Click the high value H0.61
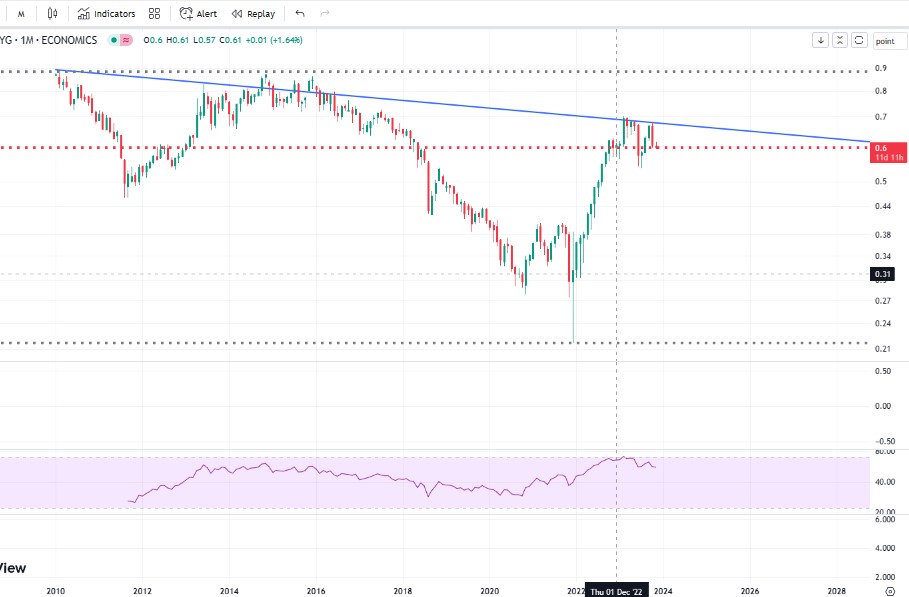This screenshot has height=597, width=909. pyautogui.click(x=177, y=40)
